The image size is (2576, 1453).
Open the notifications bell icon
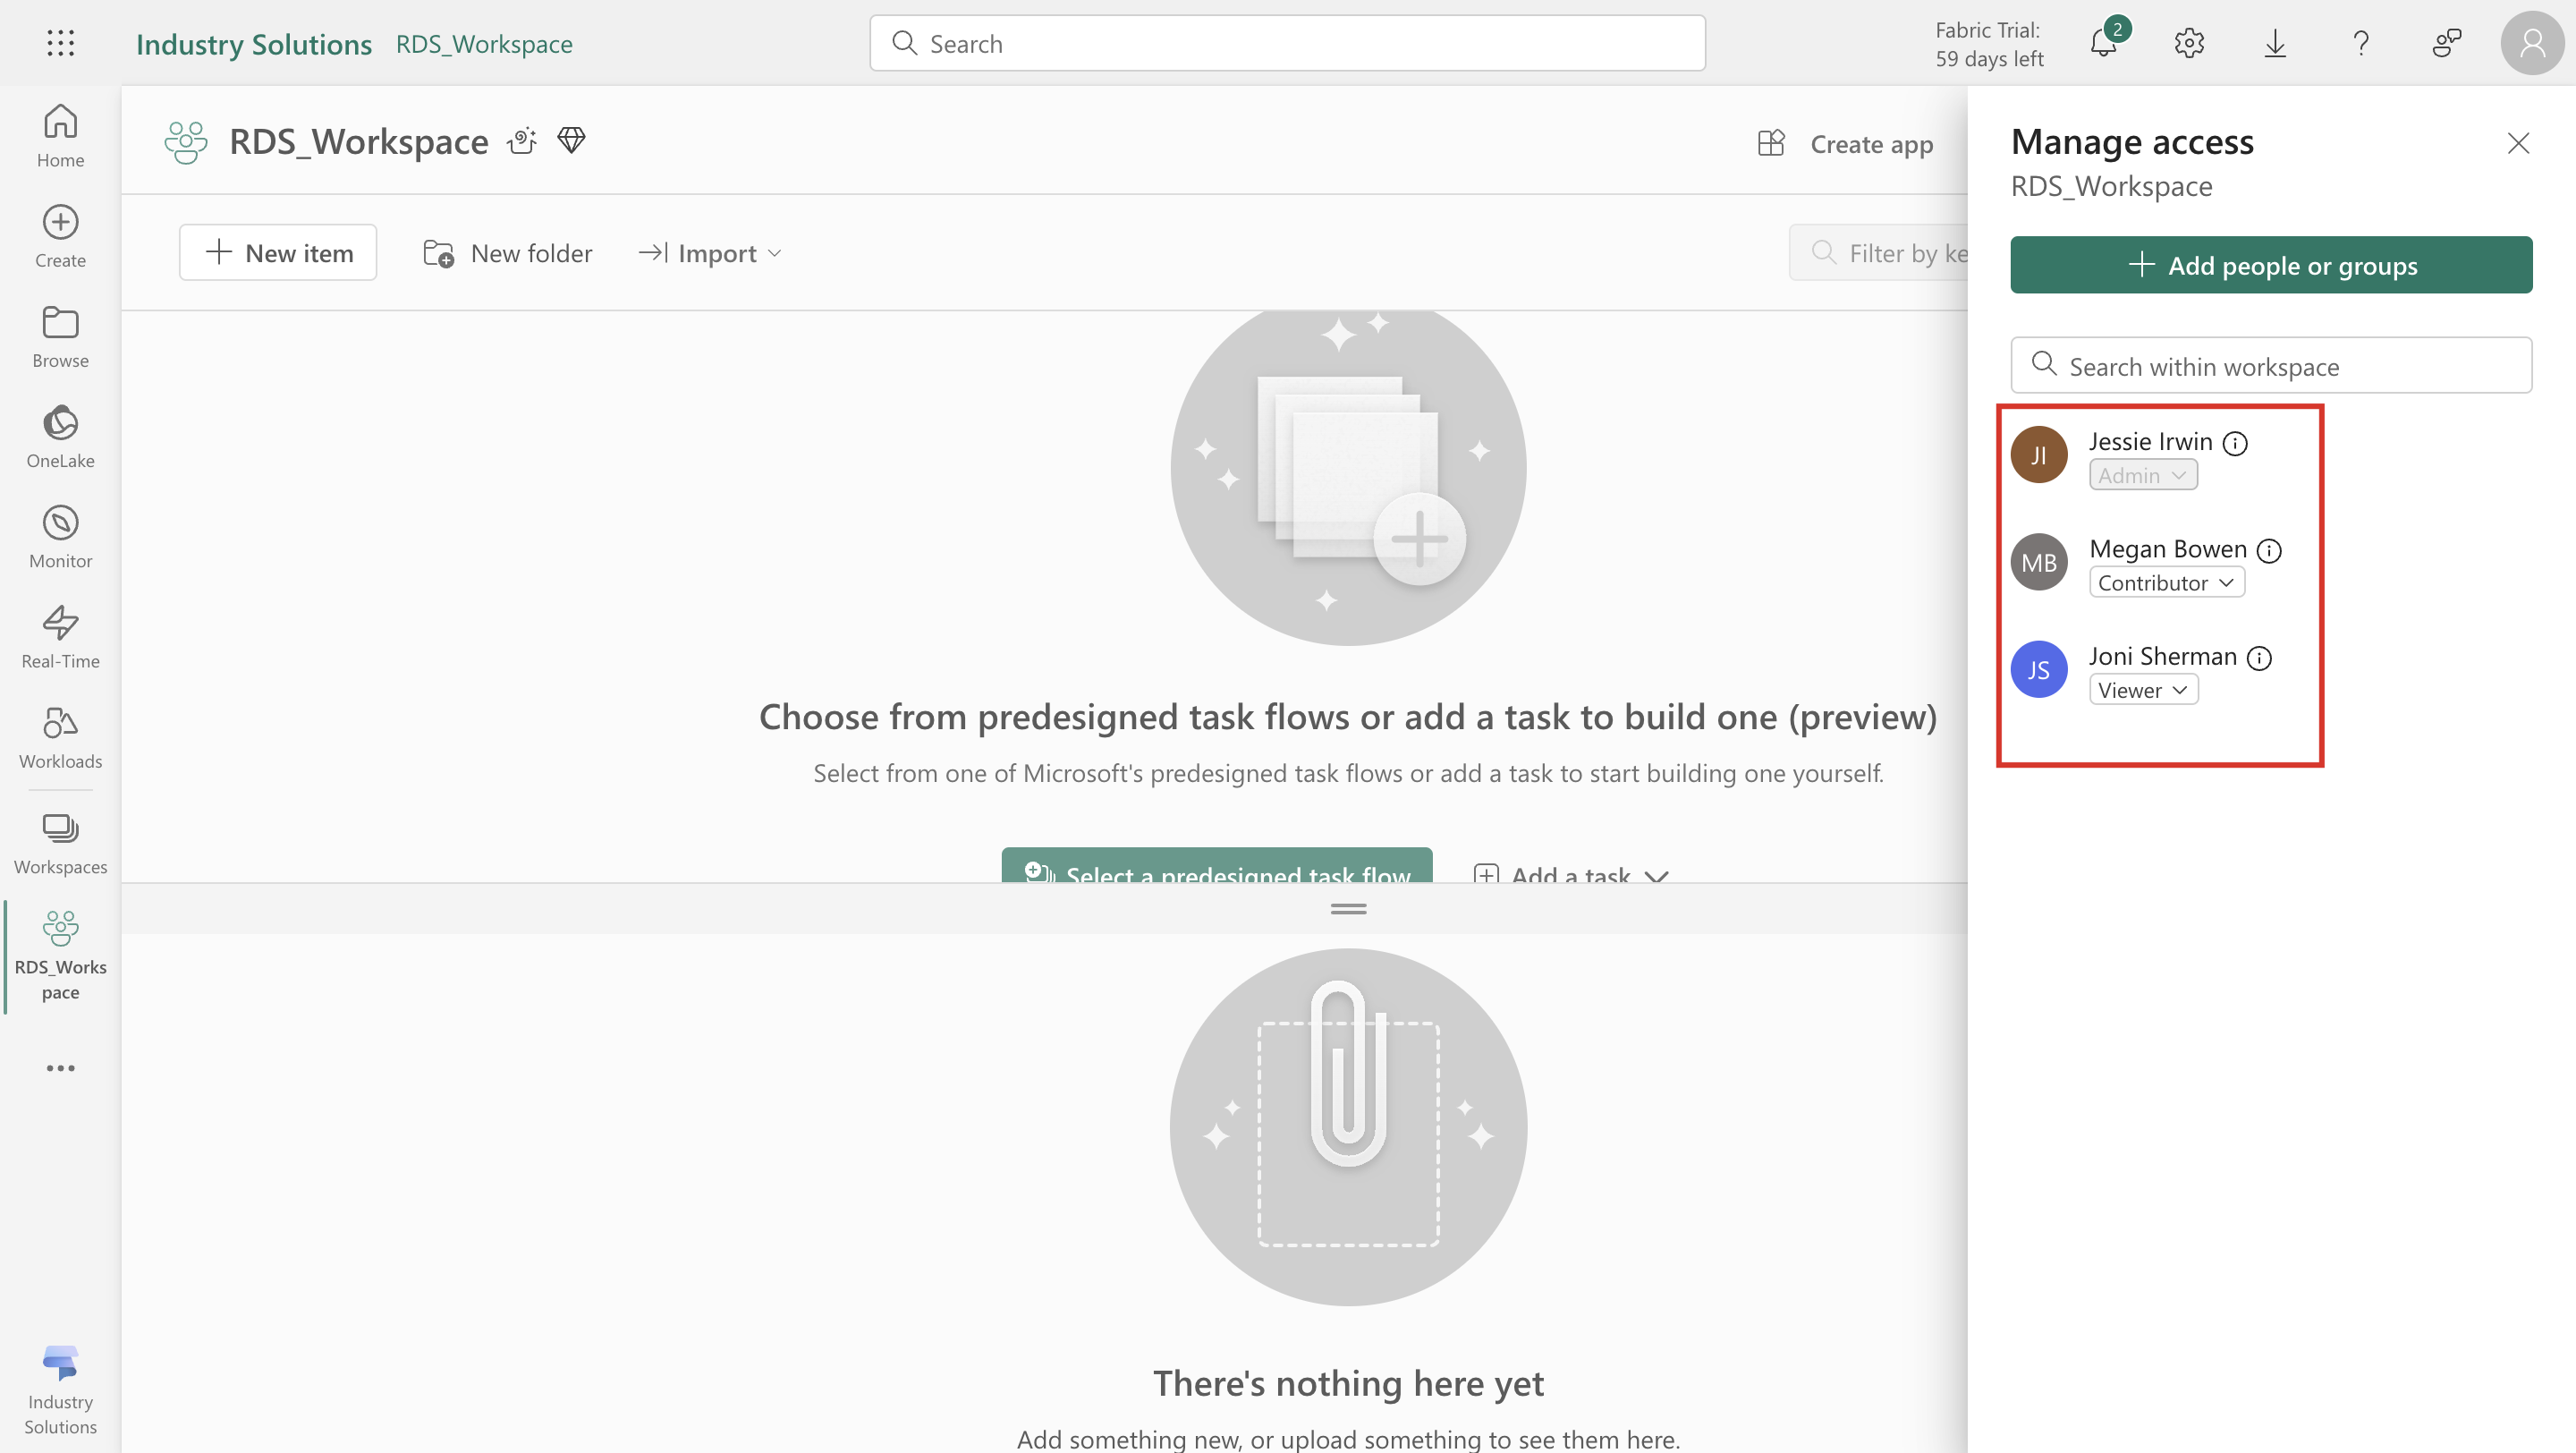(x=2103, y=43)
